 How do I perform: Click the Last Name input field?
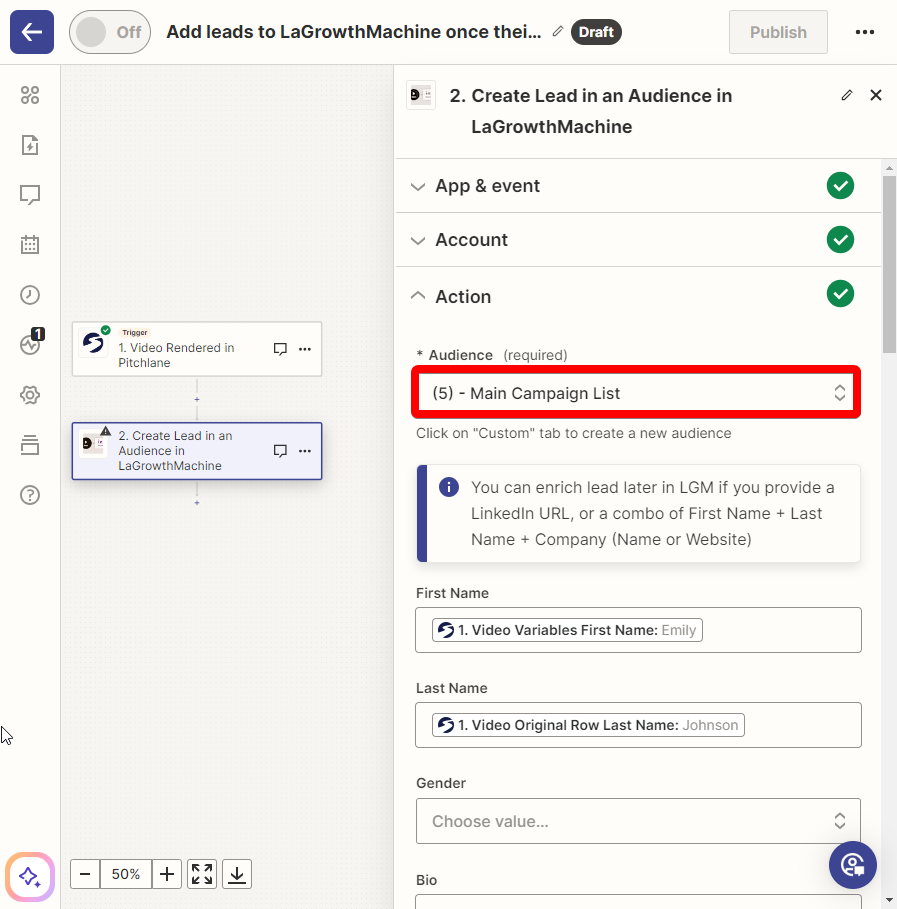point(638,725)
